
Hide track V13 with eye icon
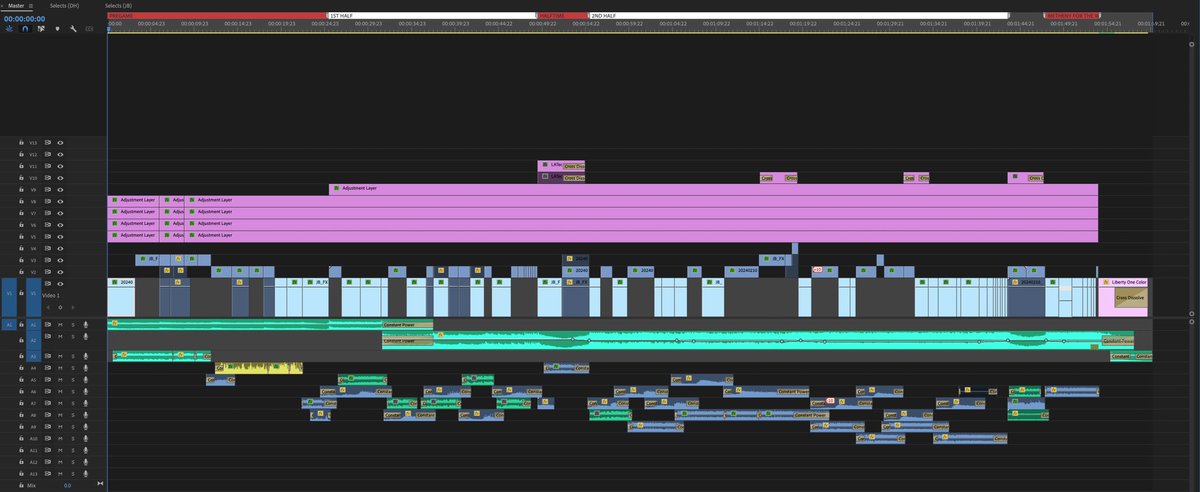point(60,143)
